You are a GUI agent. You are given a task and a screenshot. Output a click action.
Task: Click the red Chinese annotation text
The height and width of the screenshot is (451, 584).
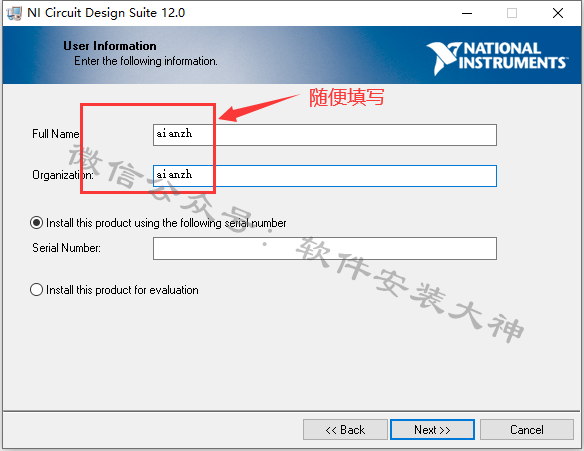pos(346,97)
